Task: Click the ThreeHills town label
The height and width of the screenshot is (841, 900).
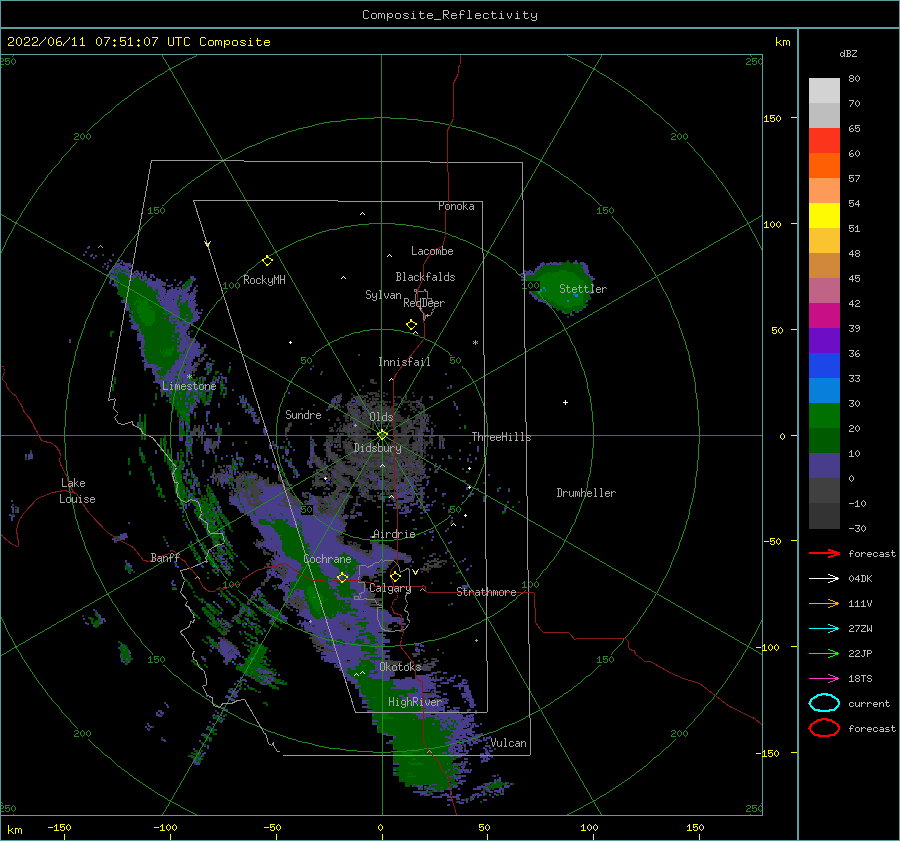Action: point(501,437)
